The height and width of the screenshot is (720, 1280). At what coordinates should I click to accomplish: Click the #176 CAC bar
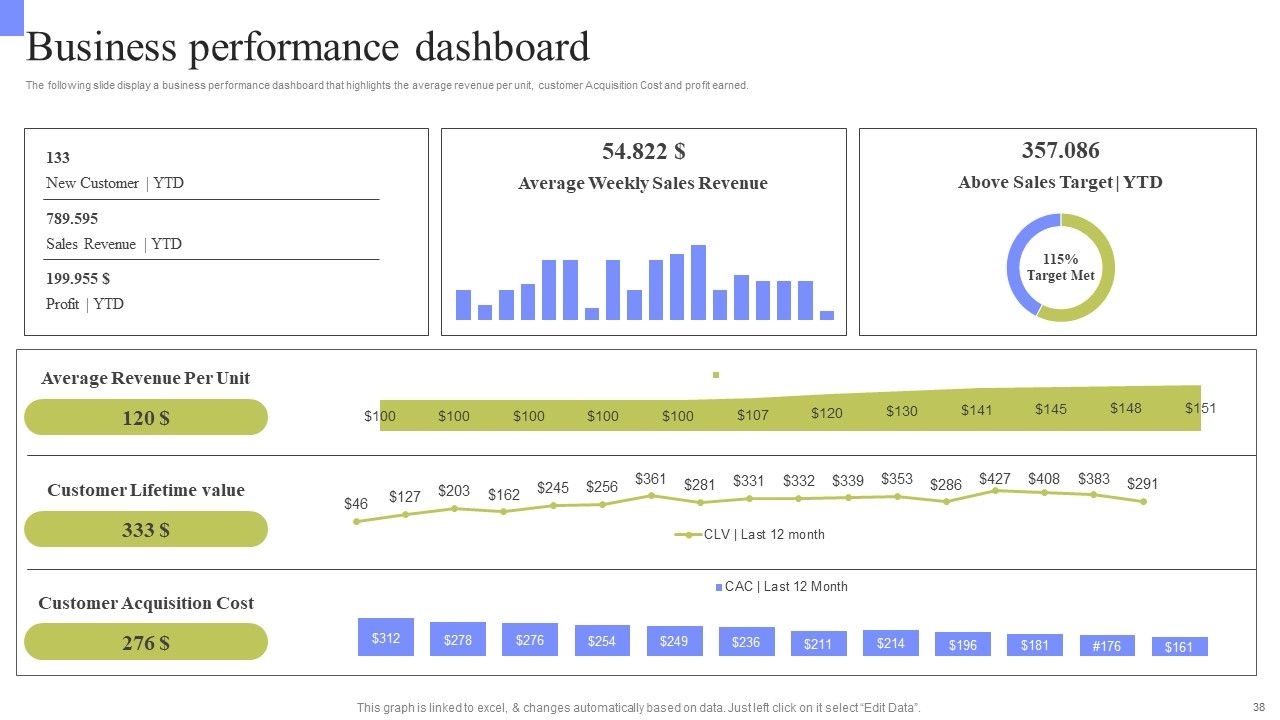point(1107,645)
